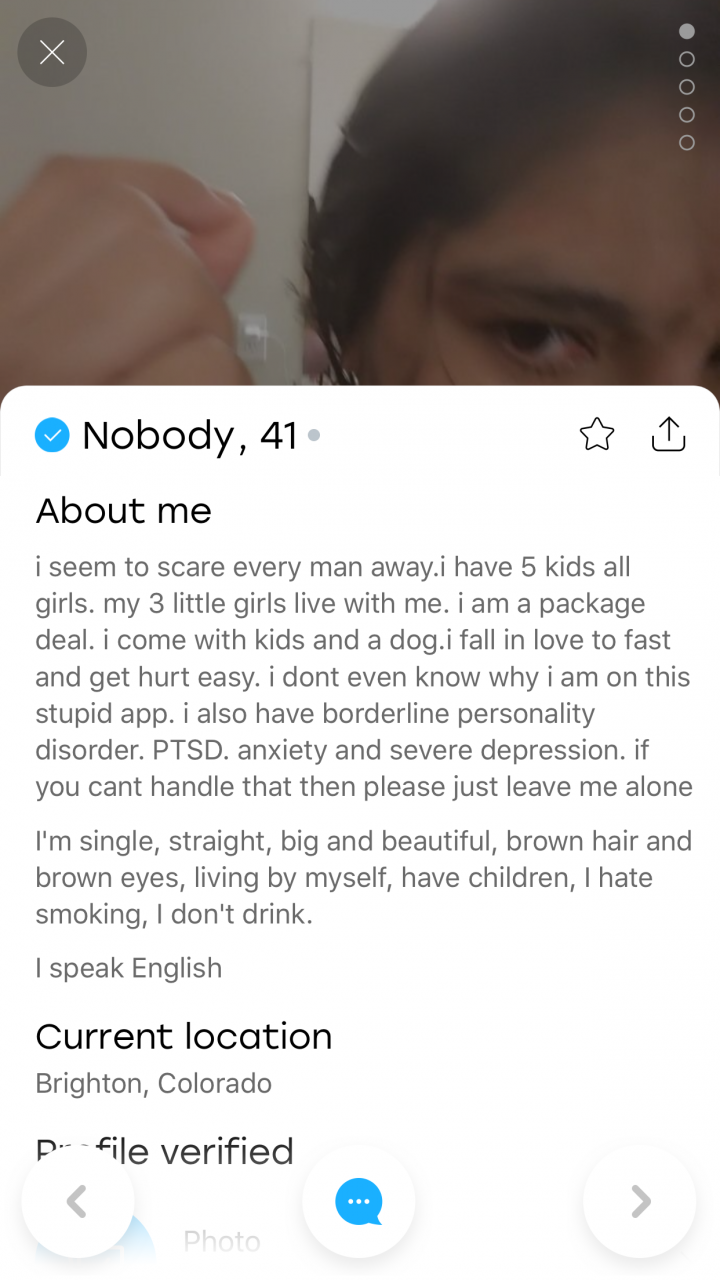Tap the "About me" heading
Screen dimensions: 720x1280
click(x=124, y=511)
